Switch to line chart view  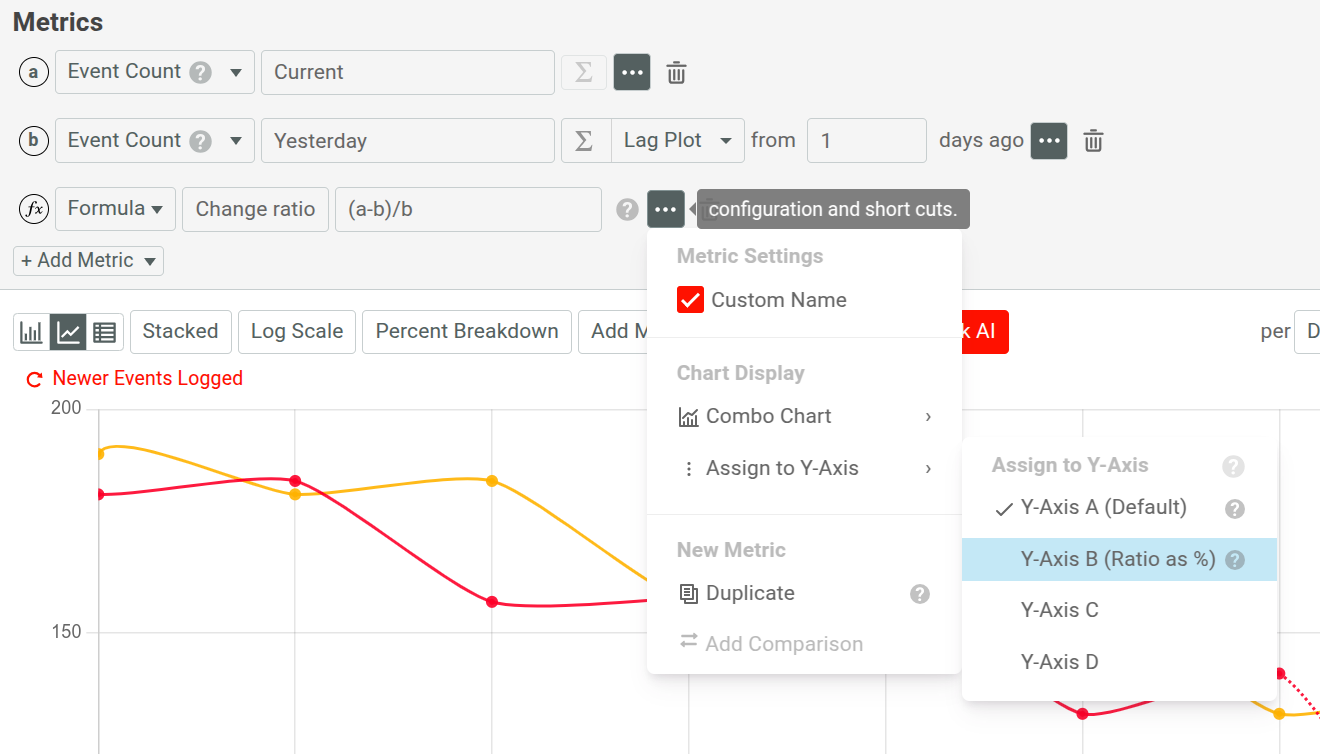[x=68, y=331]
